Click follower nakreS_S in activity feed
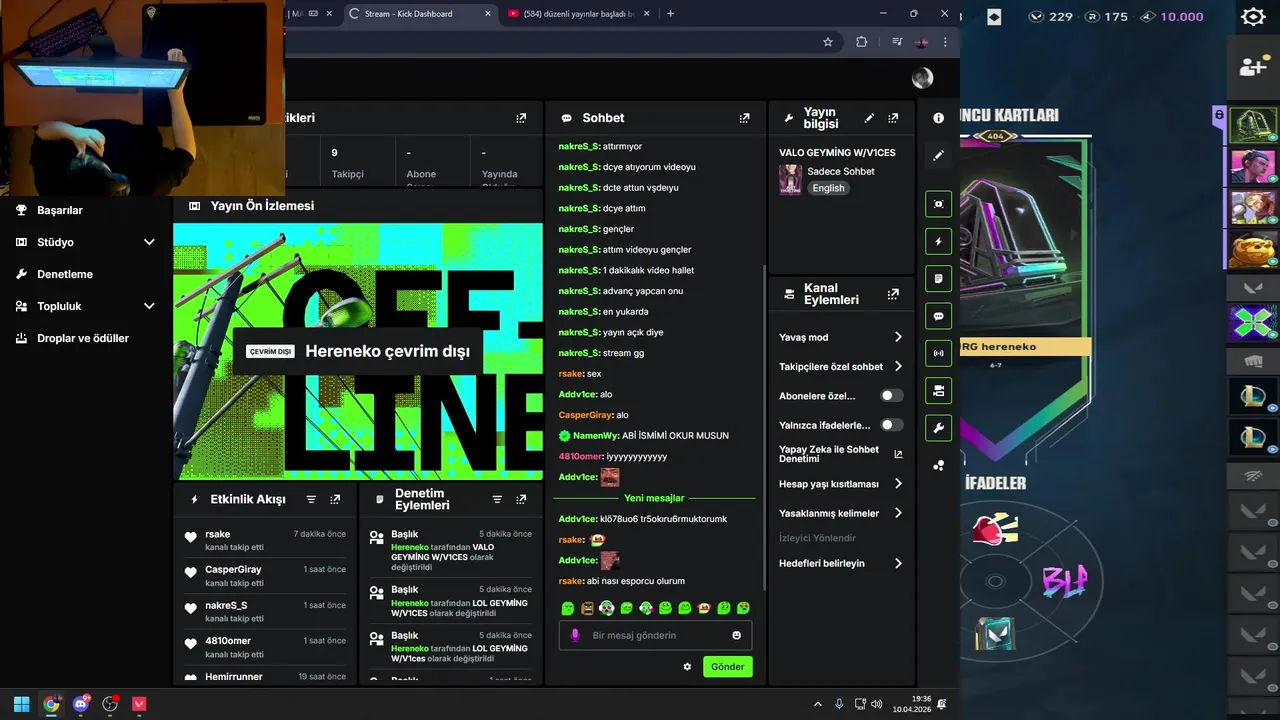 point(226,605)
